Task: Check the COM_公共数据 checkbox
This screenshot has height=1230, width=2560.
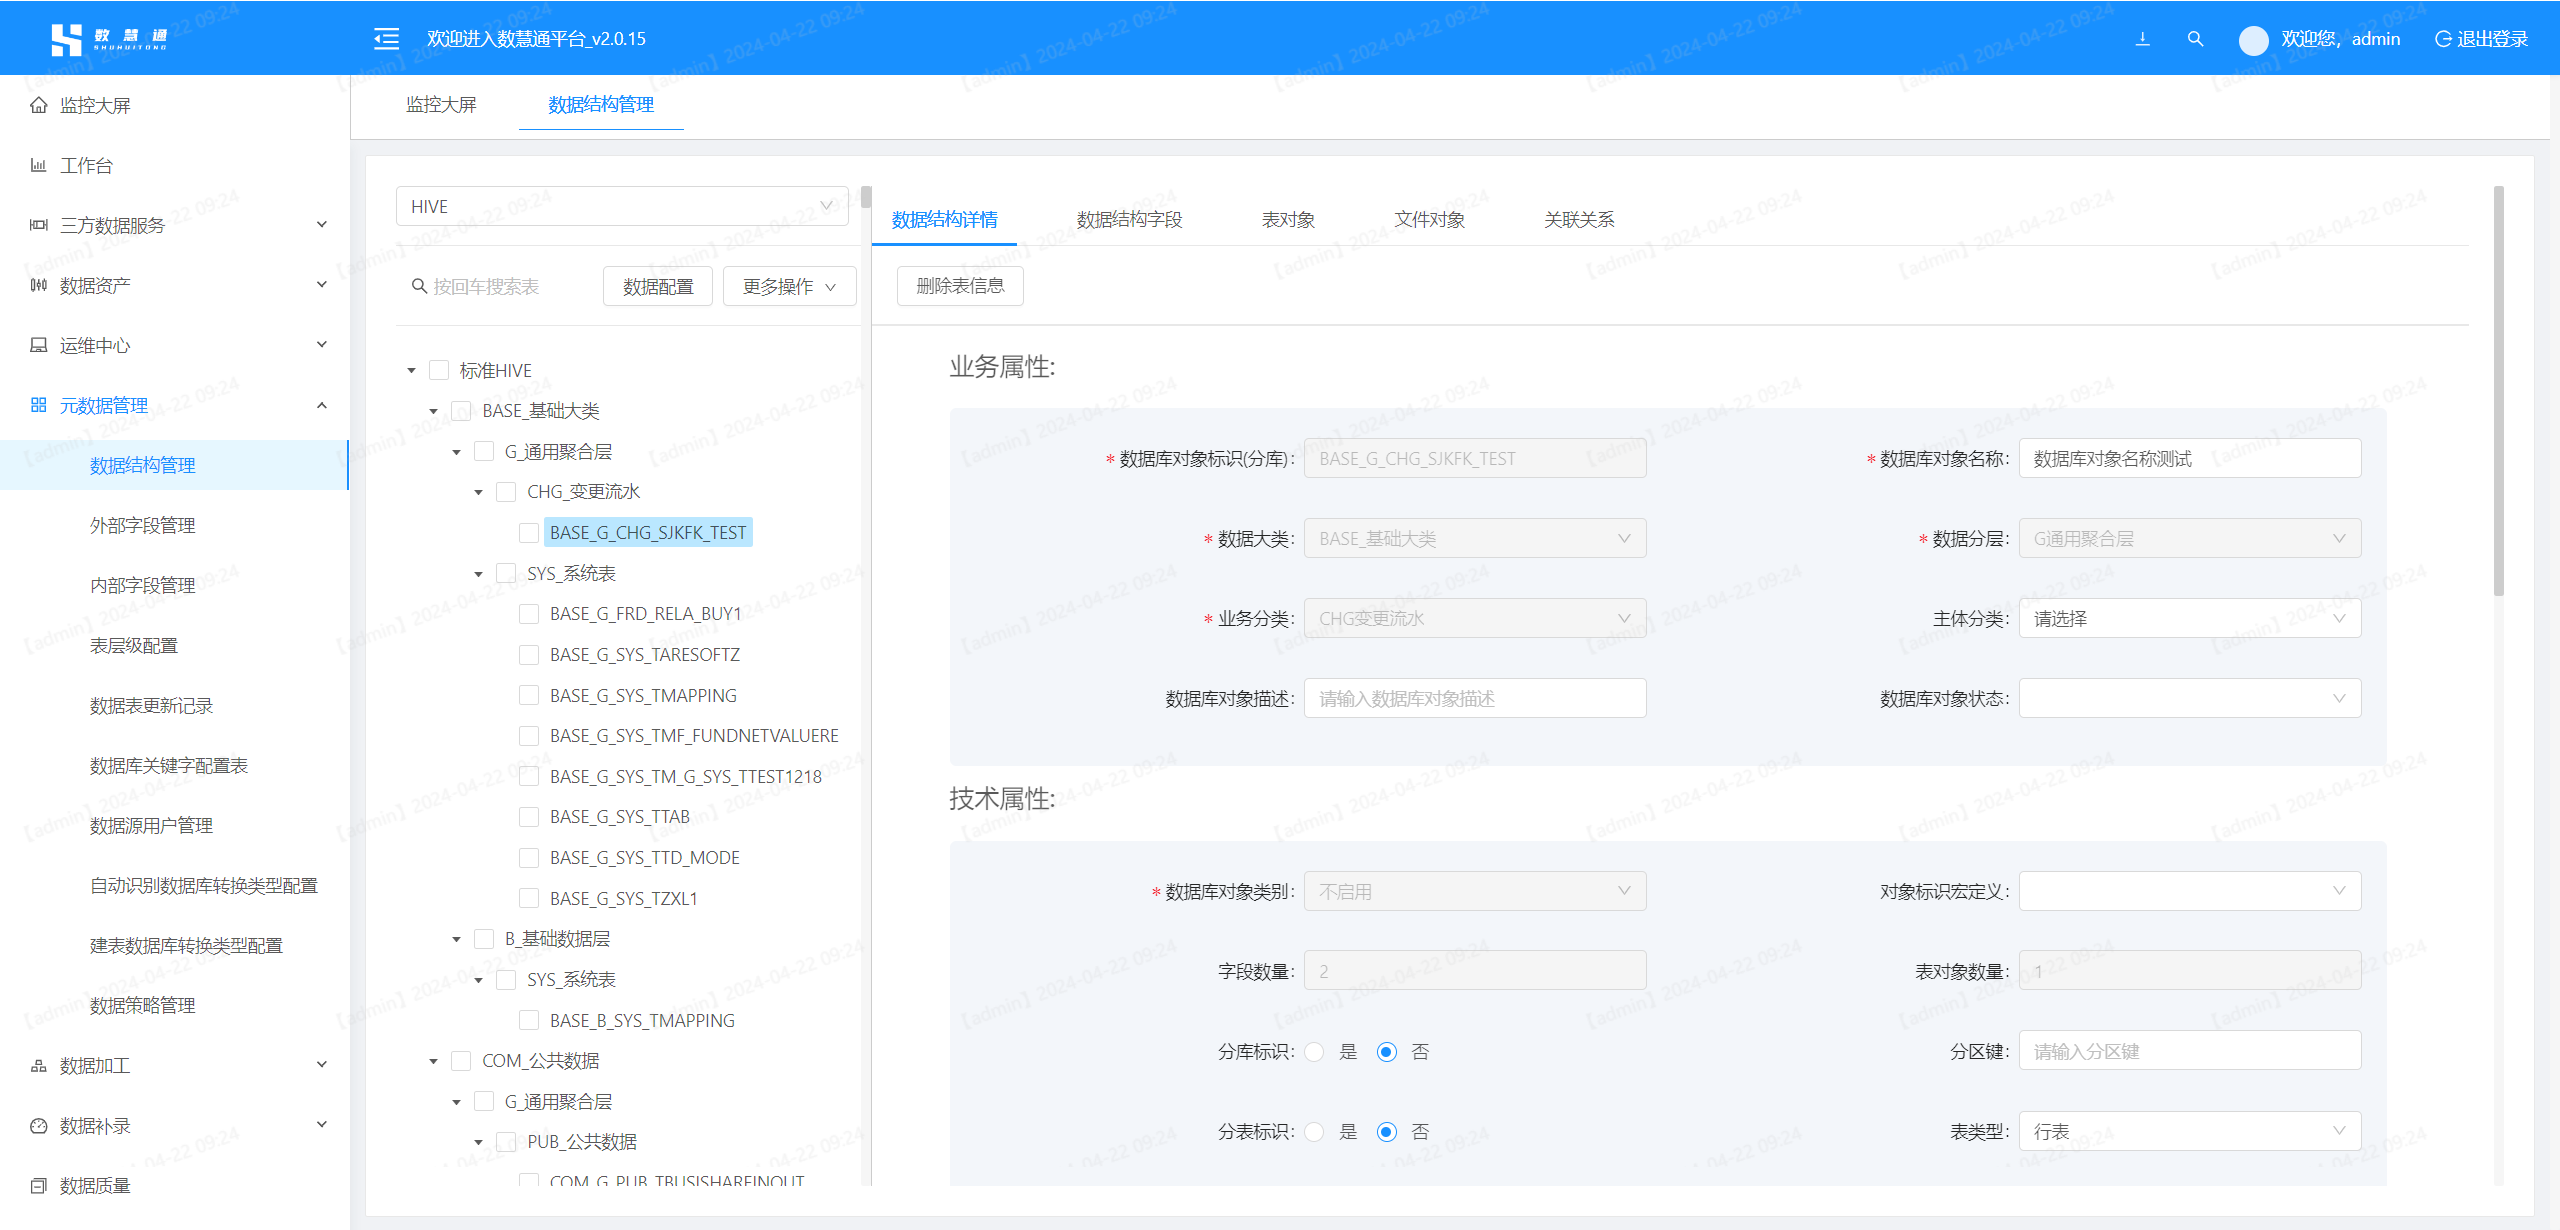Action: click(x=461, y=1061)
